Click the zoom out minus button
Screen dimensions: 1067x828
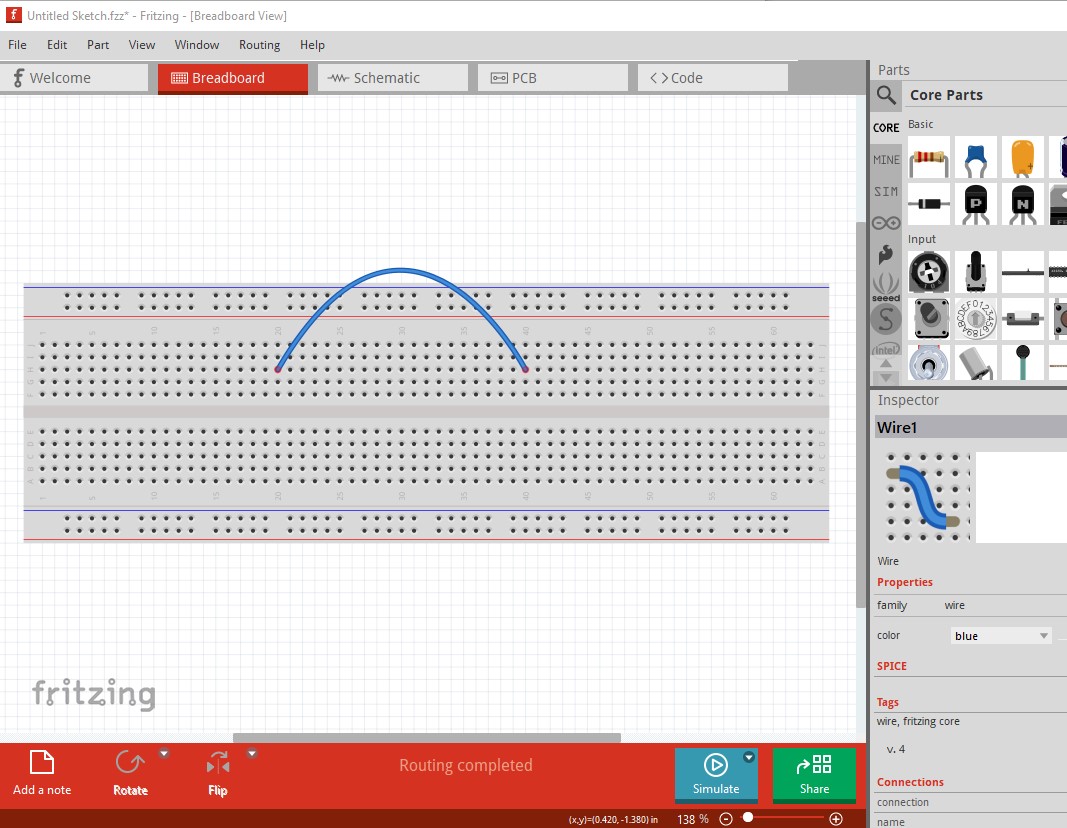tap(726, 819)
